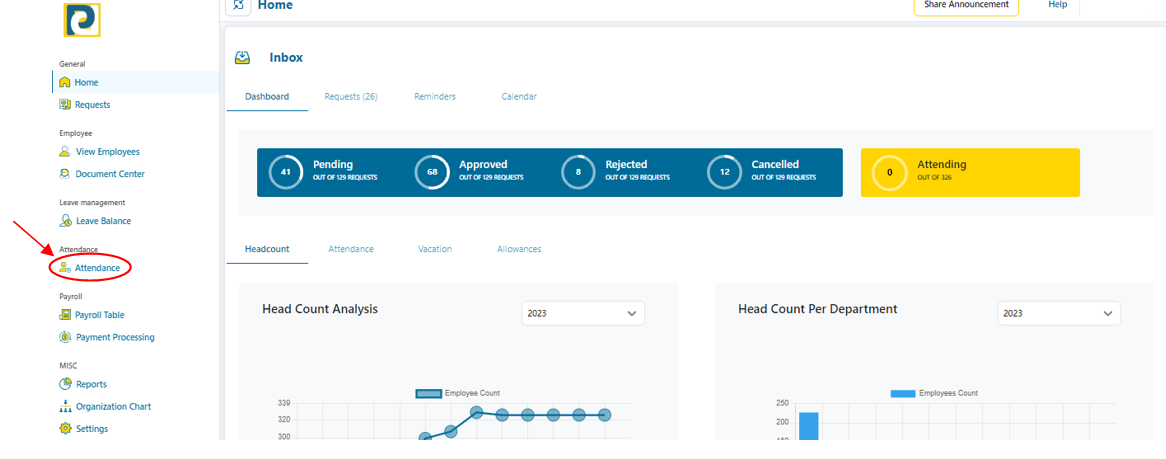Click the Settings gear icon
1166x459 pixels.
(x=65, y=429)
